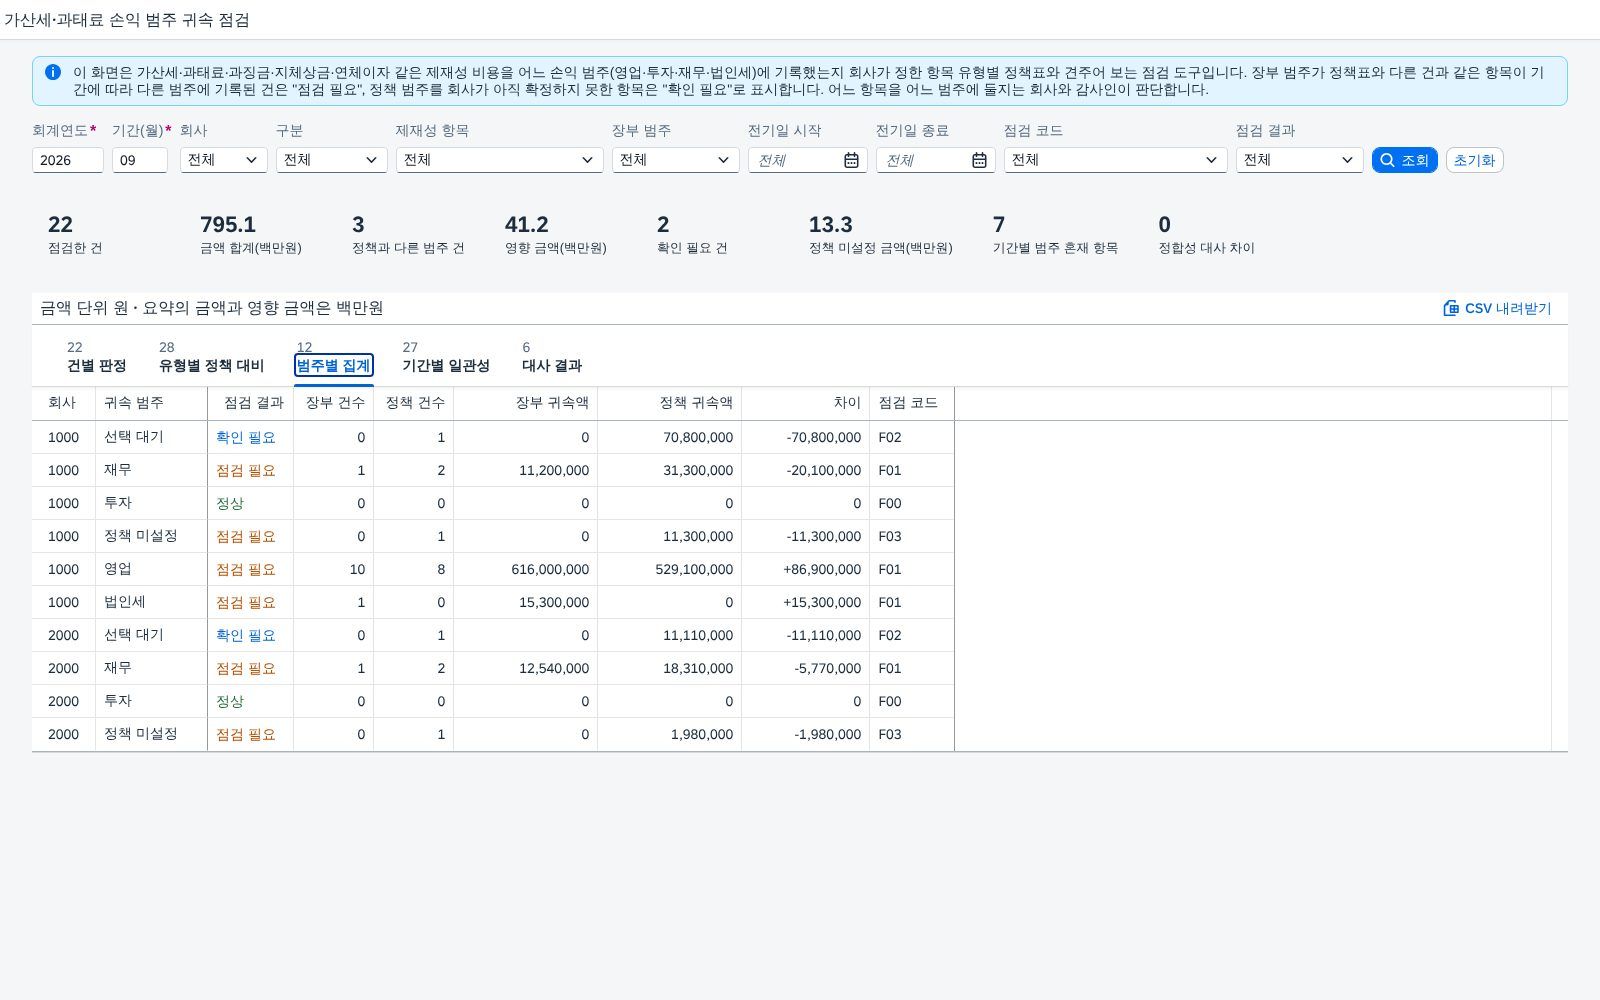Image resolution: width=1600 pixels, height=1000 pixels.
Task: Click the 점검 결과 column header
Action: click(x=250, y=403)
